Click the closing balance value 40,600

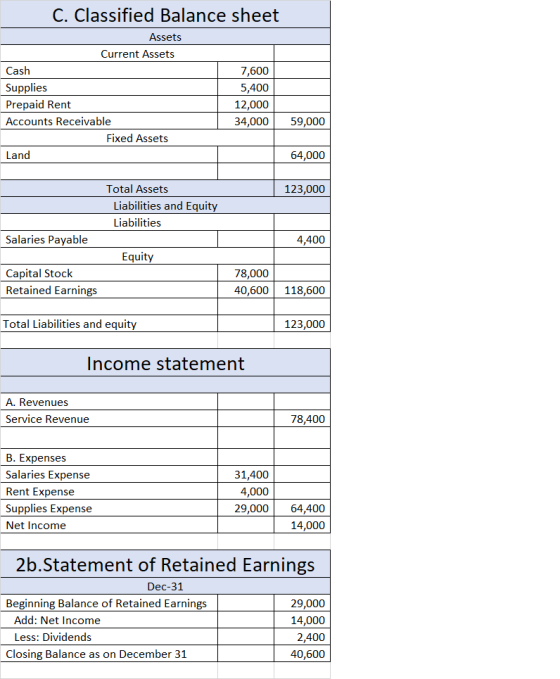coord(302,654)
